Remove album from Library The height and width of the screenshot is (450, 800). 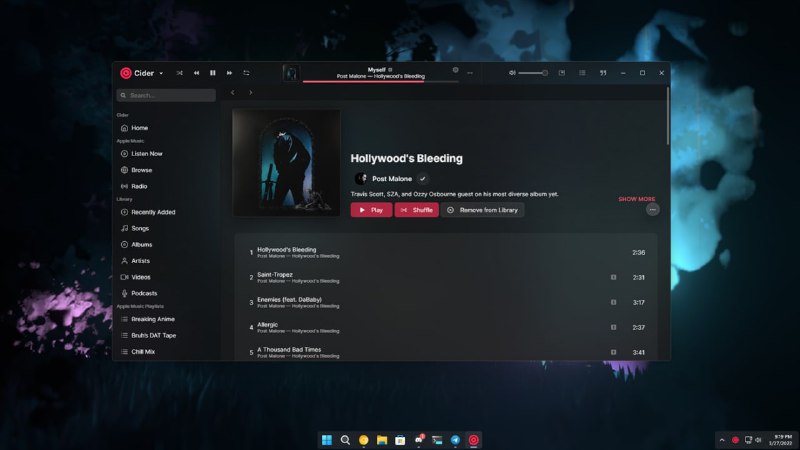click(483, 210)
